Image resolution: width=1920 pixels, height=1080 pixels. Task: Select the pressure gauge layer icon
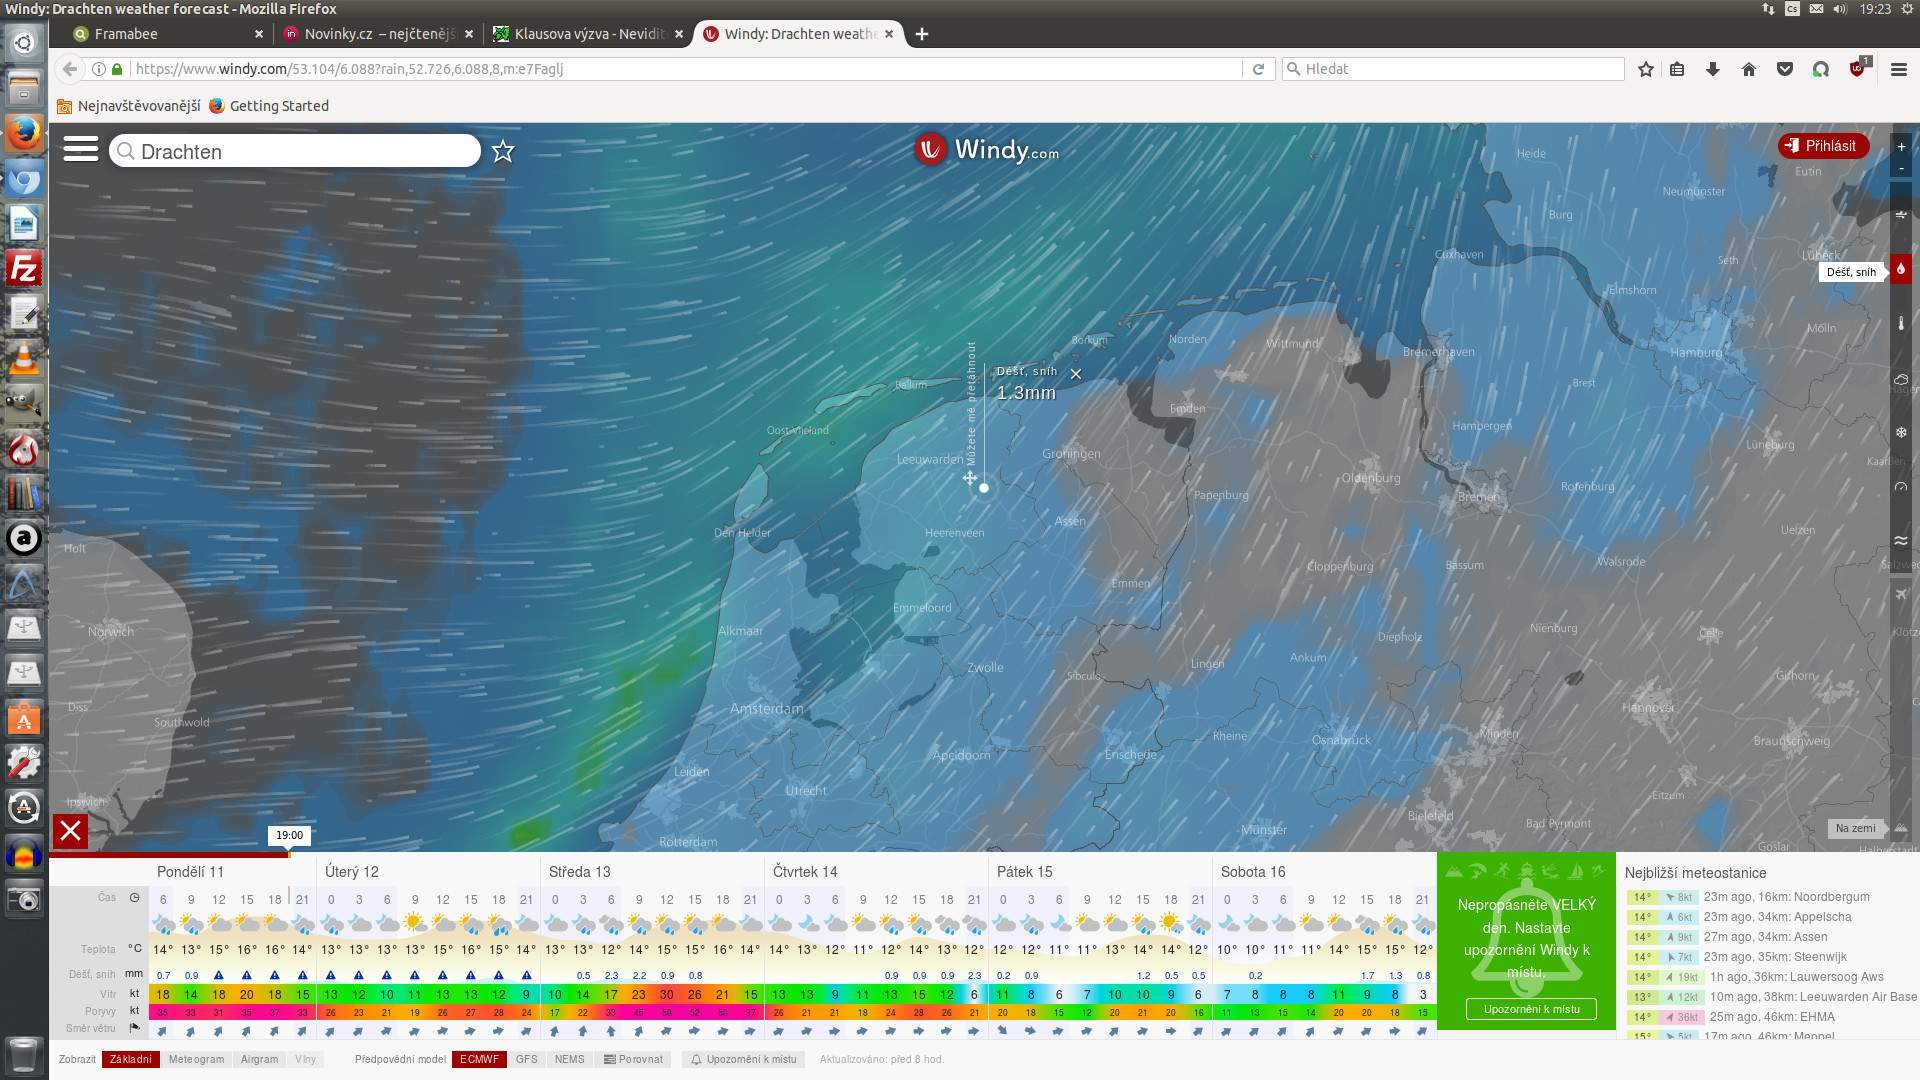point(1900,487)
